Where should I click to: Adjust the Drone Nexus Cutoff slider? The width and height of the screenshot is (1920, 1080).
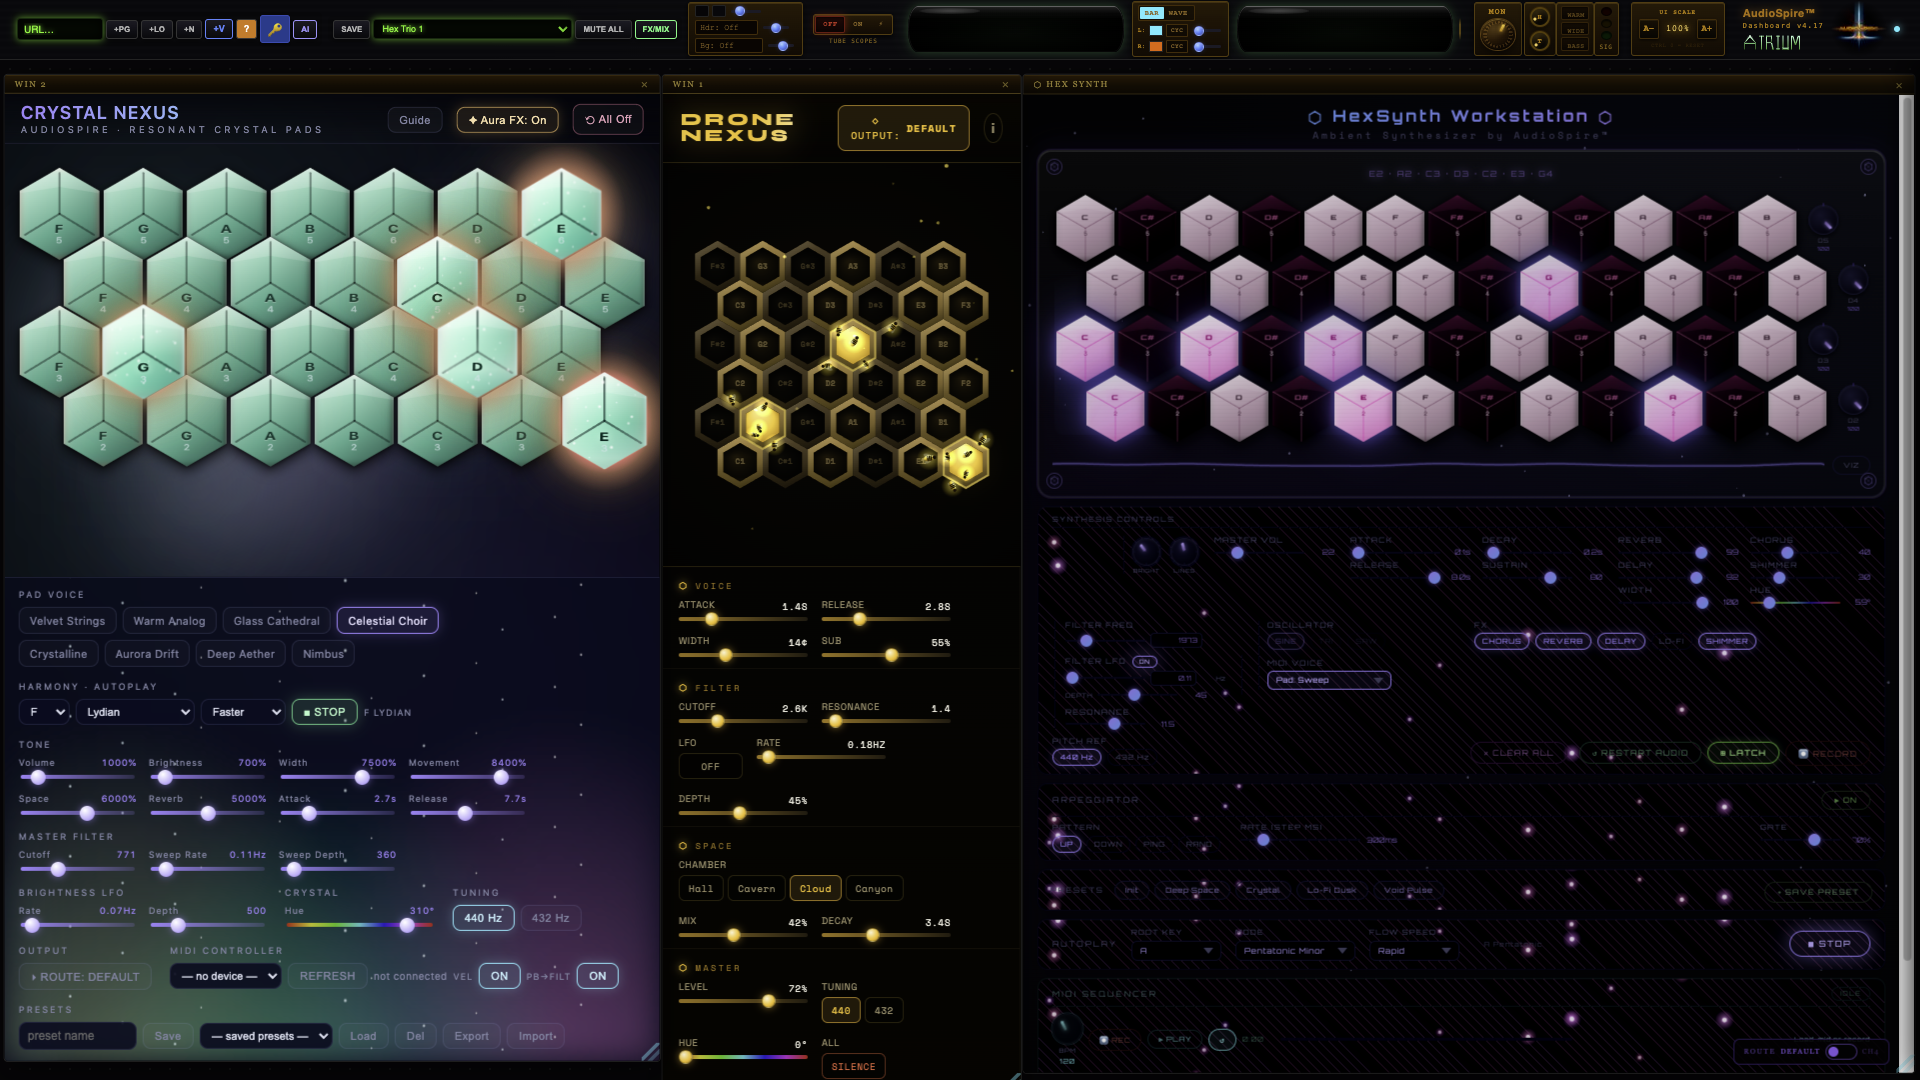[743, 721]
